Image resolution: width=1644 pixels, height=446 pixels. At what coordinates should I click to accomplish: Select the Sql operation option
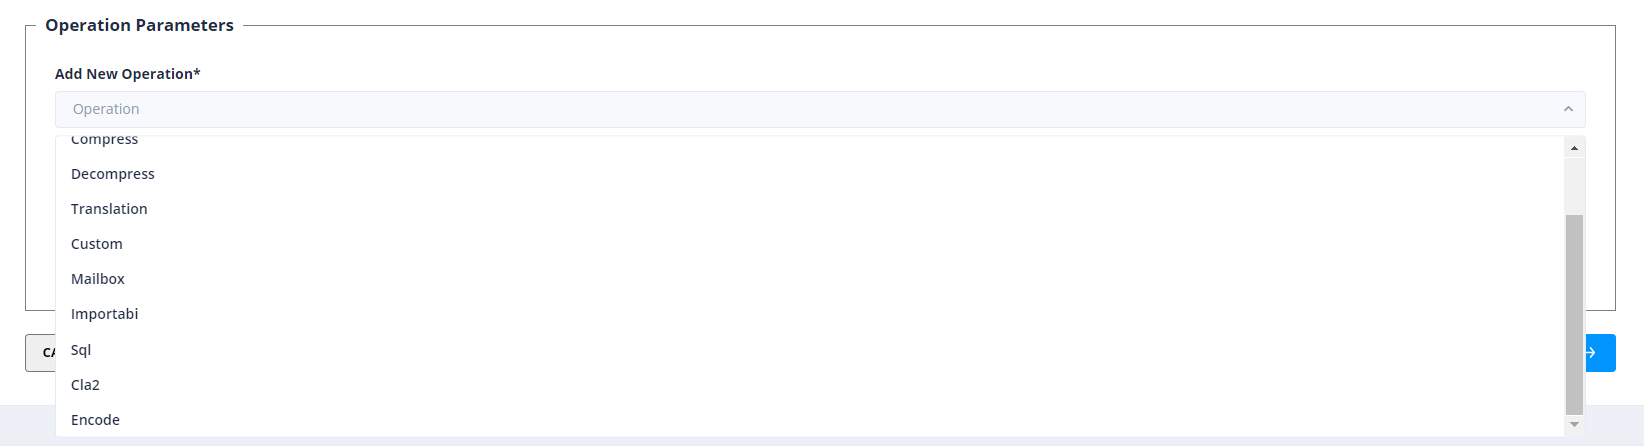[81, 350]
